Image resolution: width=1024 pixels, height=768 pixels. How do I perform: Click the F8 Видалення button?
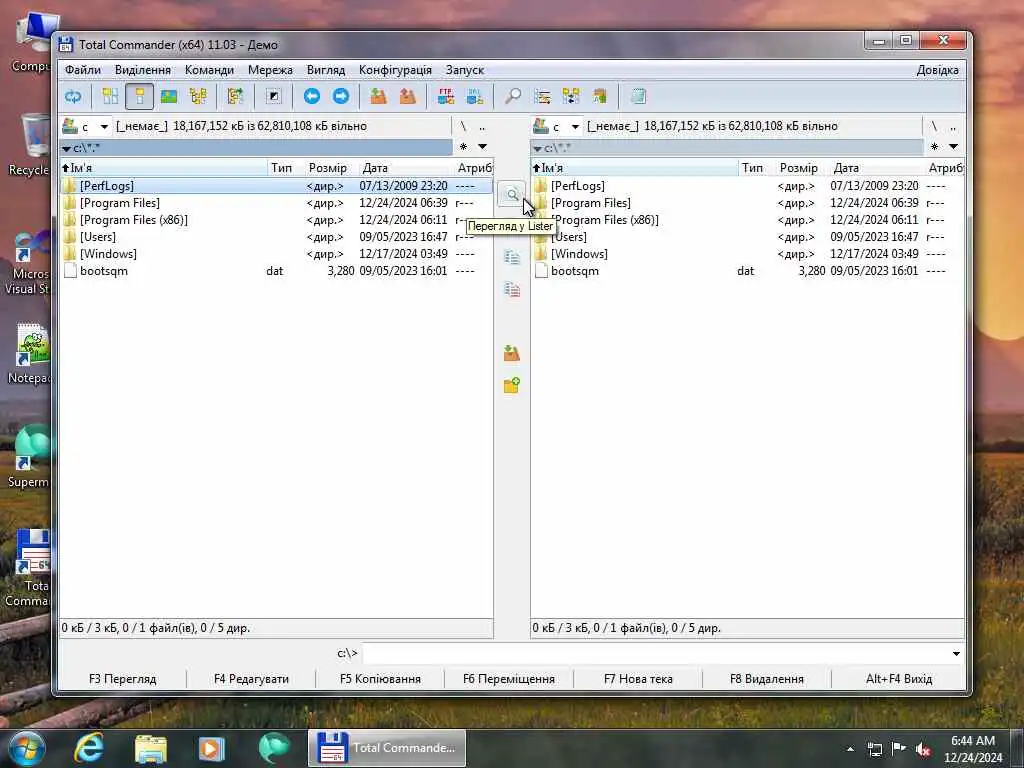click(767, 679)
